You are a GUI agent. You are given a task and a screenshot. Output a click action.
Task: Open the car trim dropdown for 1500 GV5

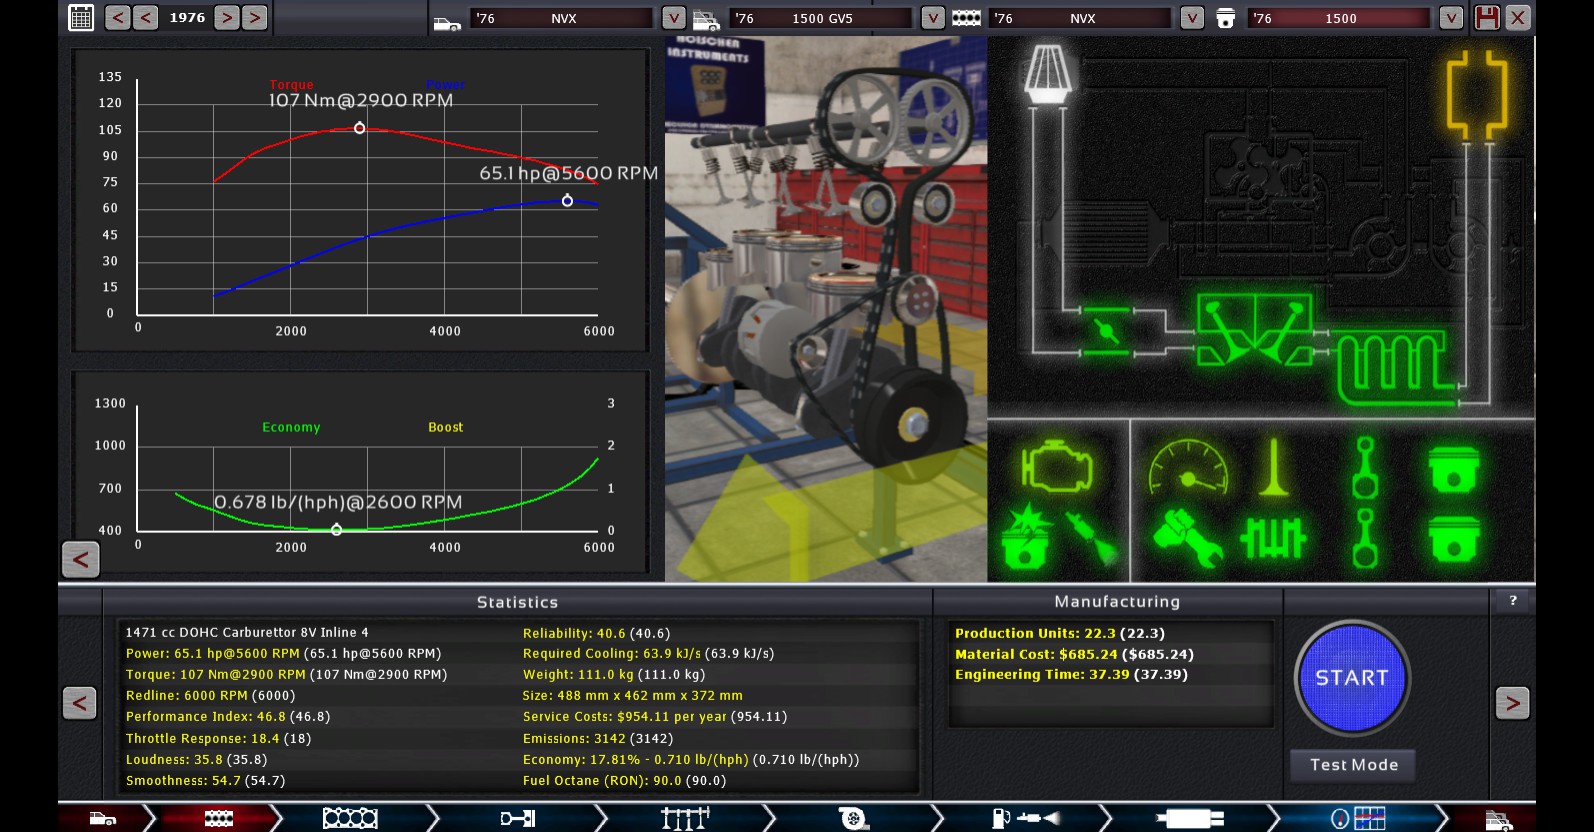point(933,18)
